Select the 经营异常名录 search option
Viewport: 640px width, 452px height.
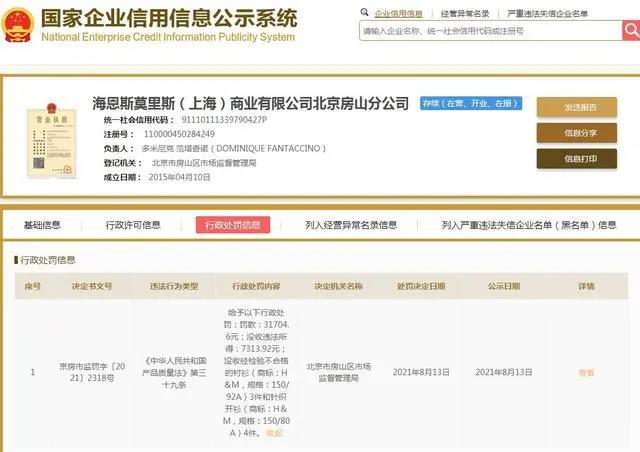pyautogui.click(x=465, y=13)
